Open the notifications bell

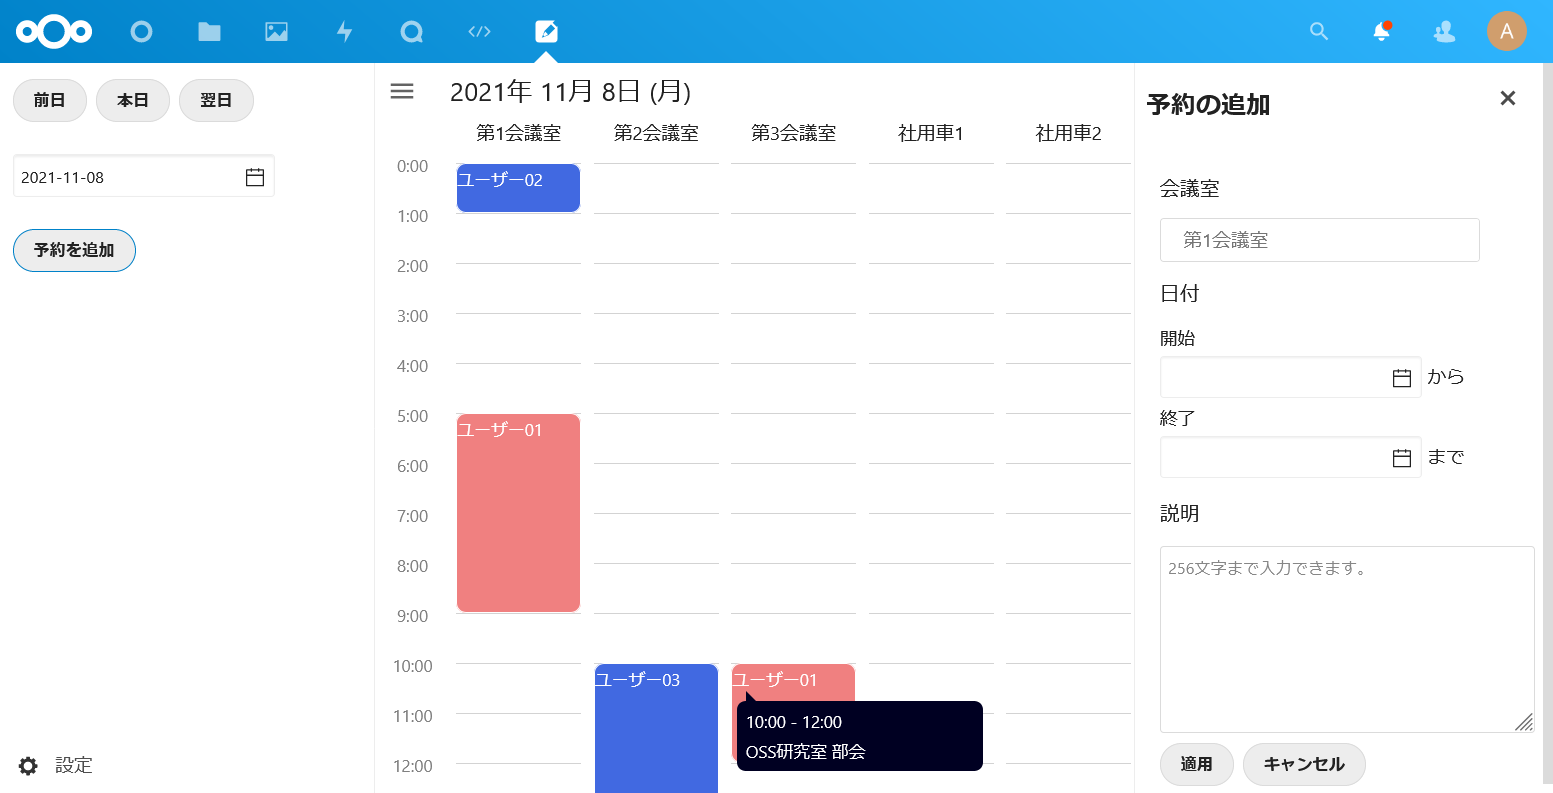click(1381, 32)
